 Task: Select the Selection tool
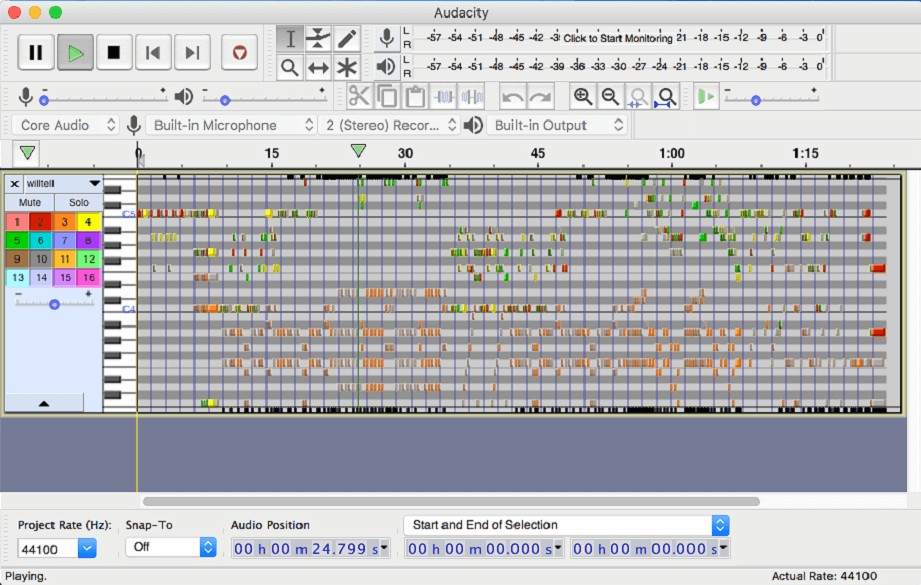[290, 37]
